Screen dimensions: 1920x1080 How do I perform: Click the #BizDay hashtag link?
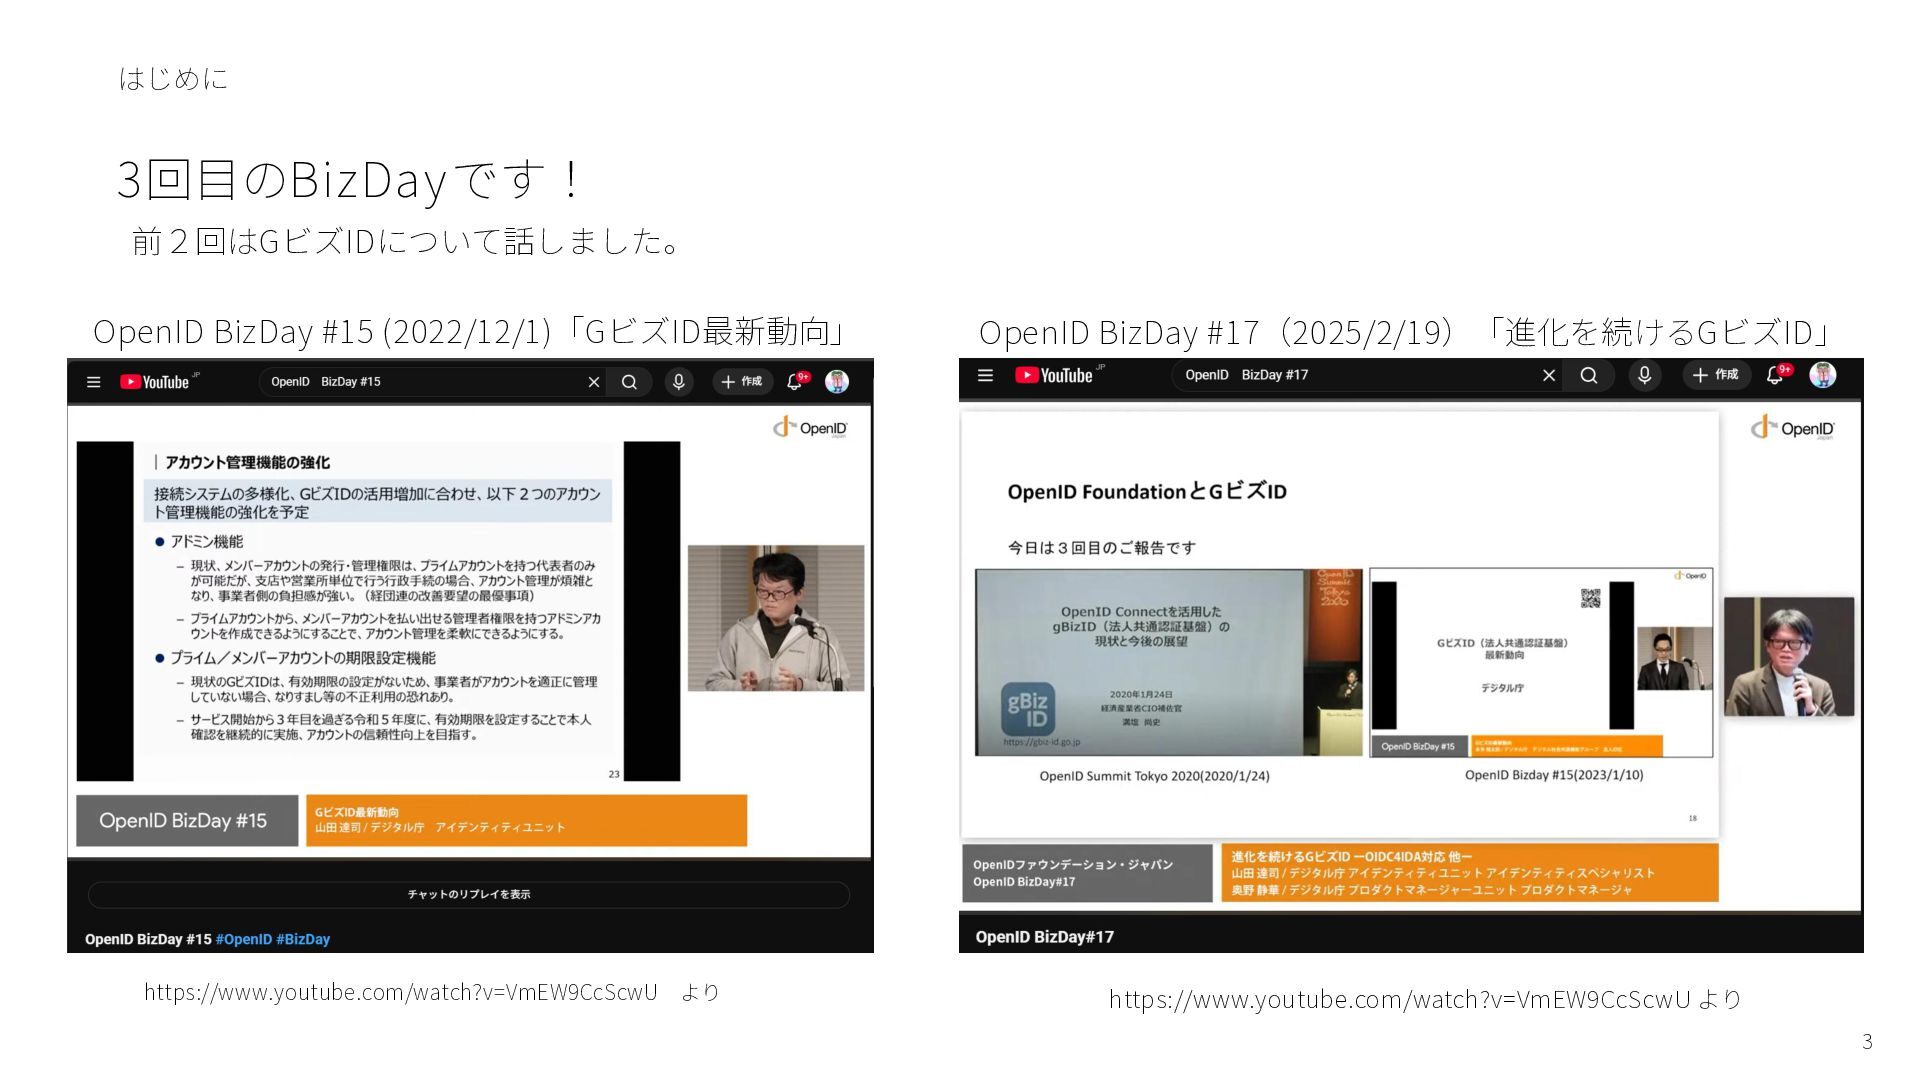pos(303,939)
